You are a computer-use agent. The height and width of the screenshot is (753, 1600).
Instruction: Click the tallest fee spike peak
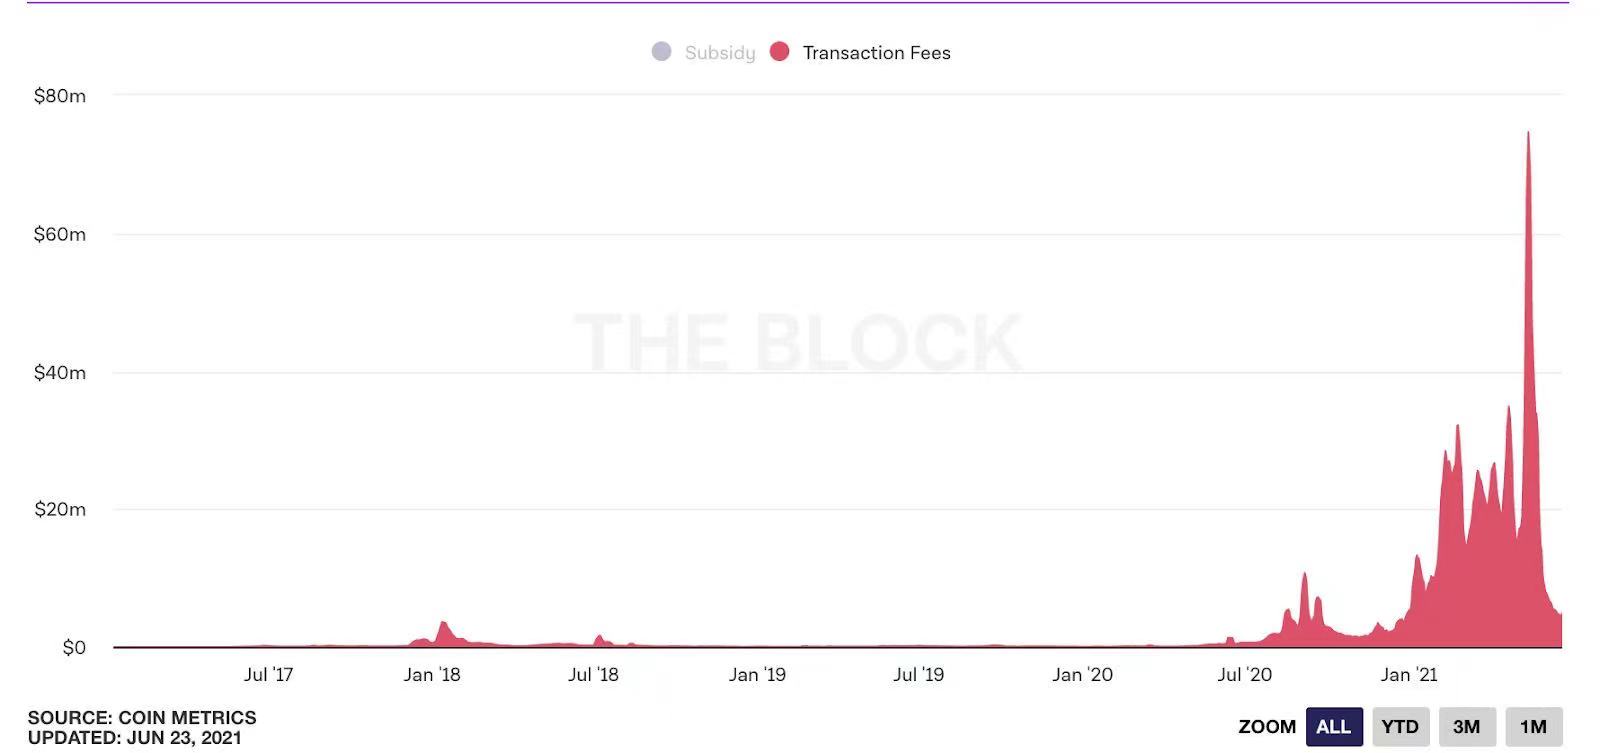1527,134
